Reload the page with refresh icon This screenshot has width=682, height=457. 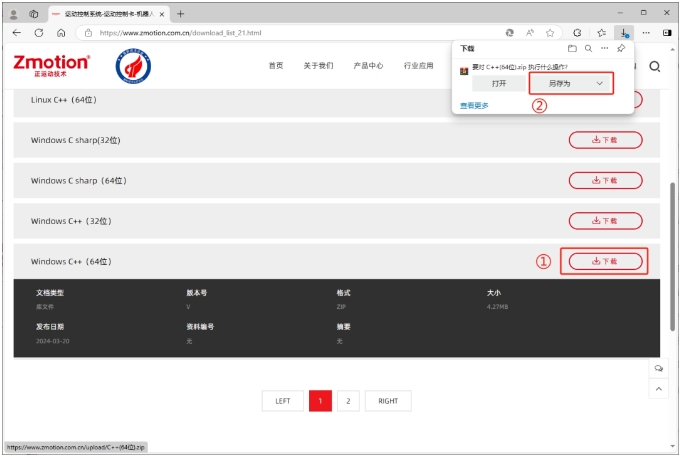[39, 33]
